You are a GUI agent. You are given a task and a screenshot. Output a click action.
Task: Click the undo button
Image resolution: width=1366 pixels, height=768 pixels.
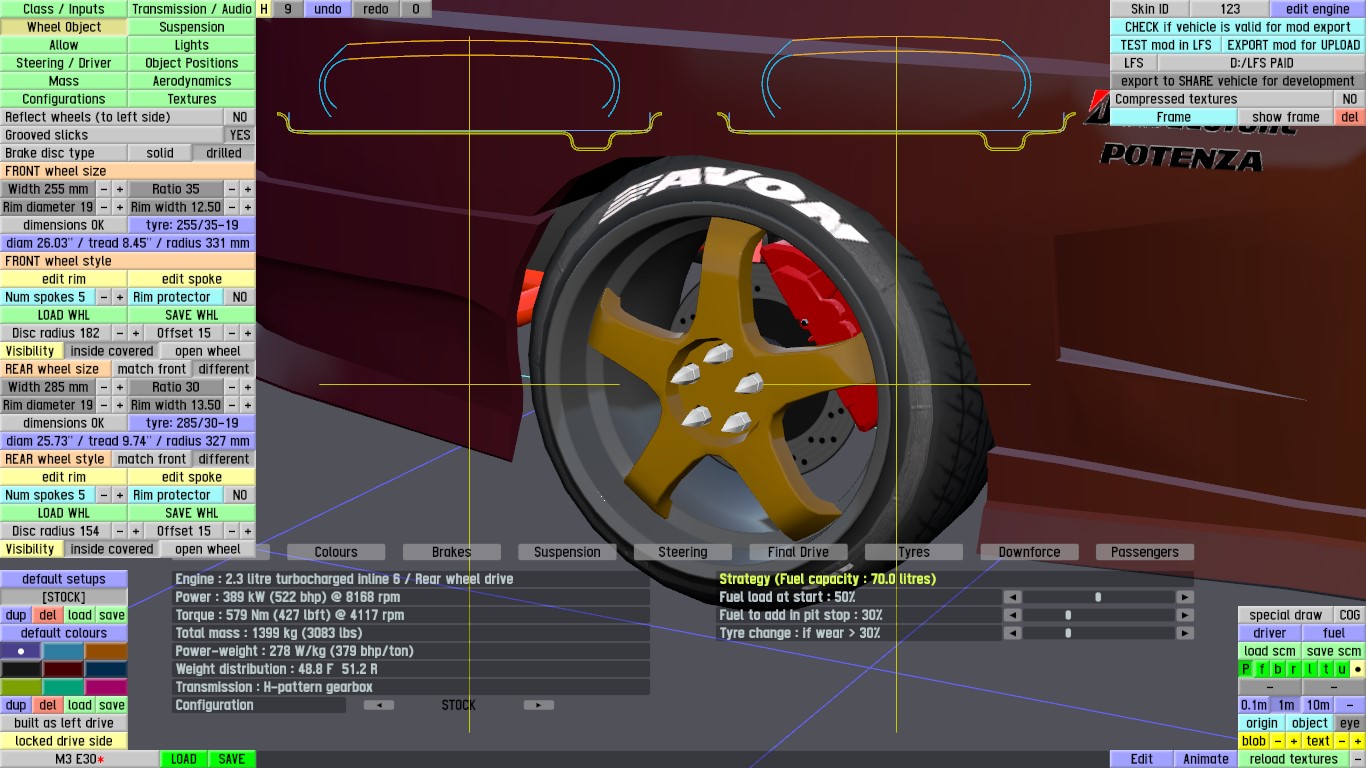click(x=328, y=9)
